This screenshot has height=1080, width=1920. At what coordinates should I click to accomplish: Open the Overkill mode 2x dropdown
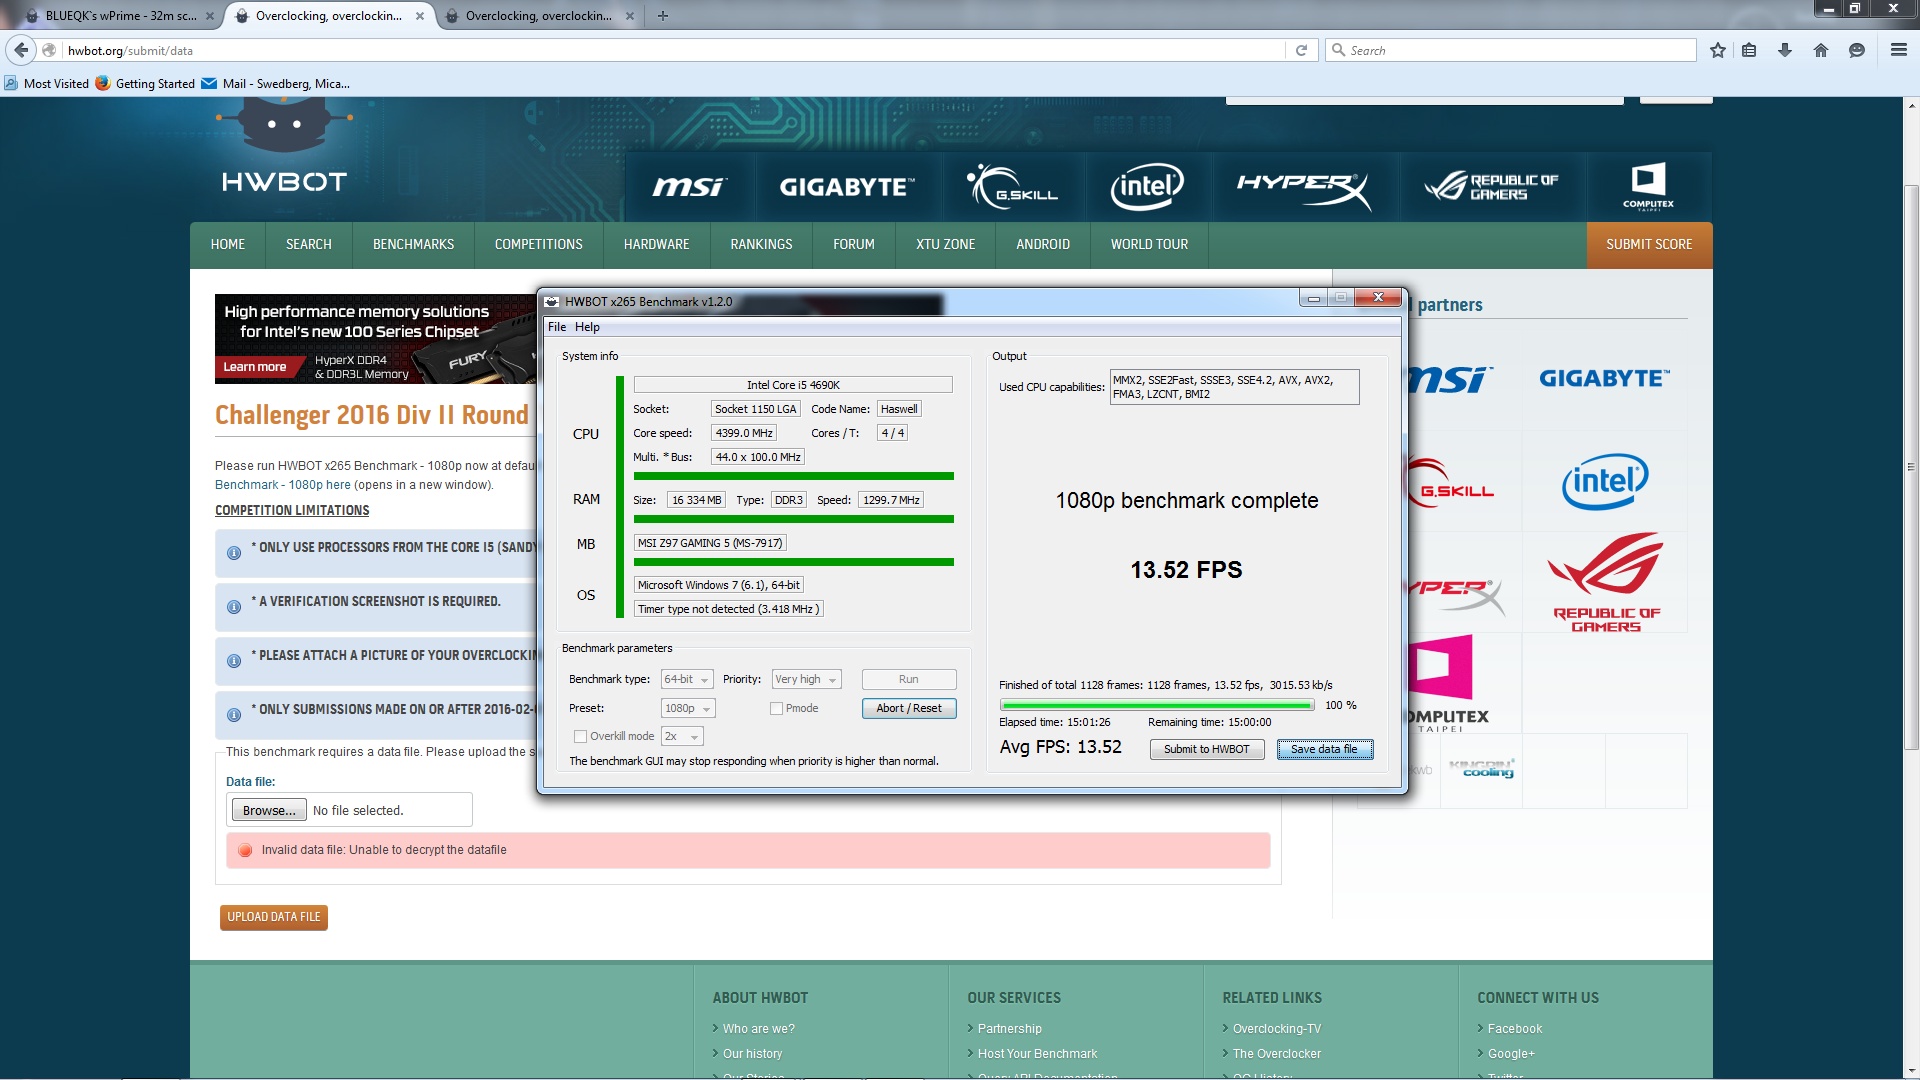click(x=682, y=736)
